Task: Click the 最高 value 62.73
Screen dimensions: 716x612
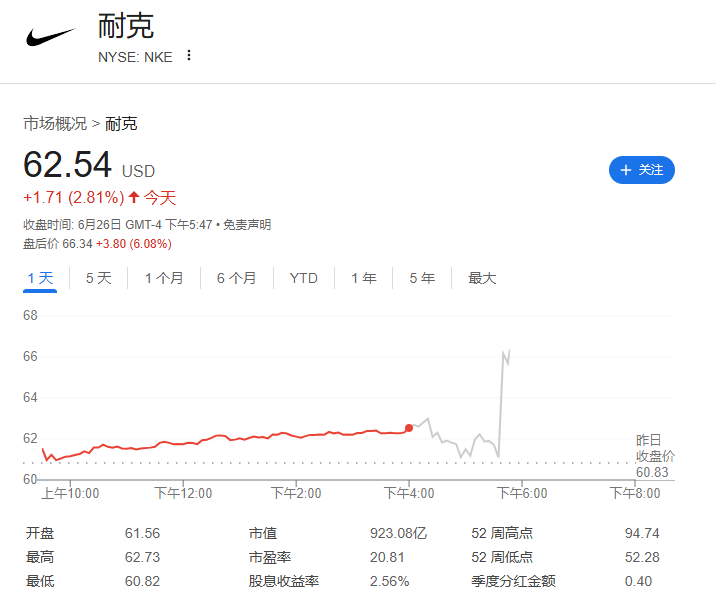Action: pyautogui.click(x=142, y=557)
